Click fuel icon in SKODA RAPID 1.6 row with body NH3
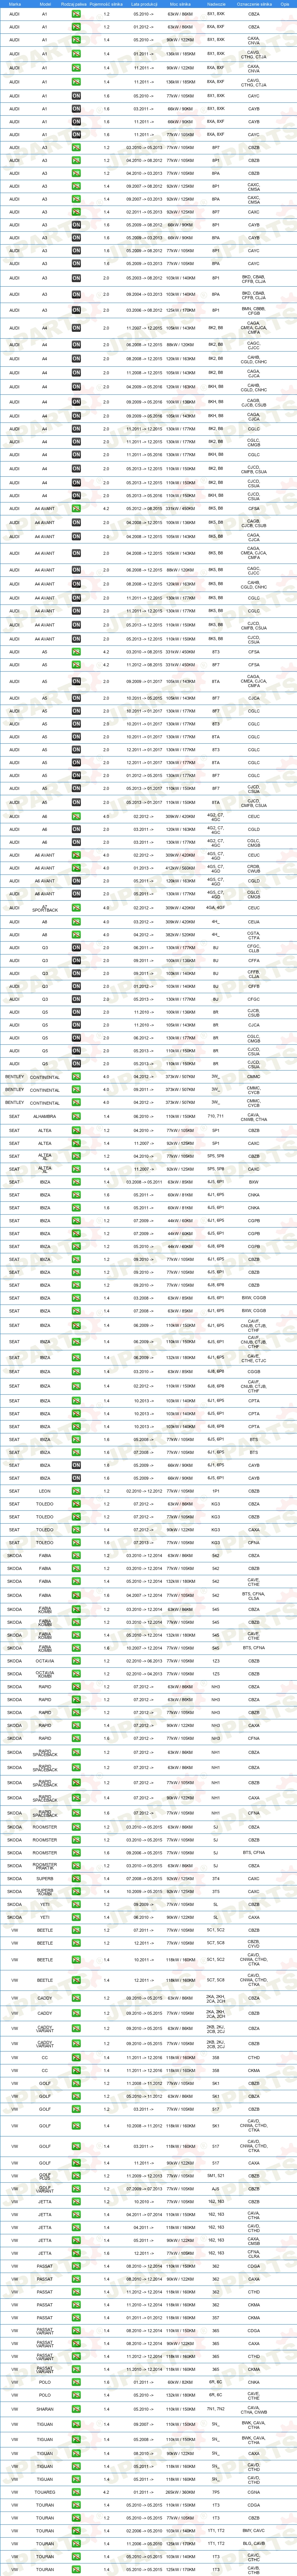The width and height of the screenshot is (297, 2576). [x=76, y=1738]
